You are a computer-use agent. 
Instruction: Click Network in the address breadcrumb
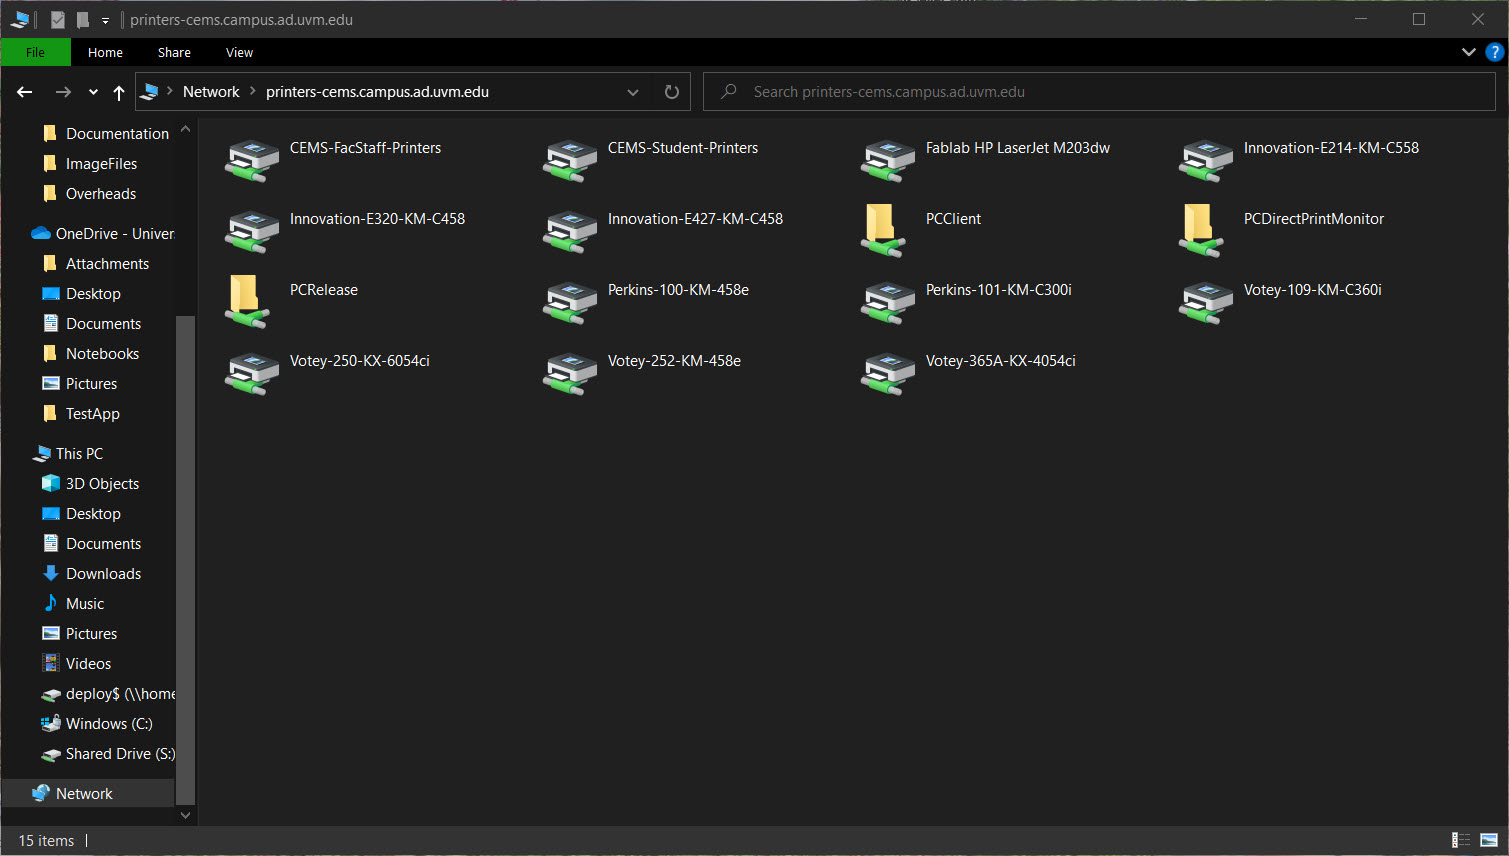point(211,92)
